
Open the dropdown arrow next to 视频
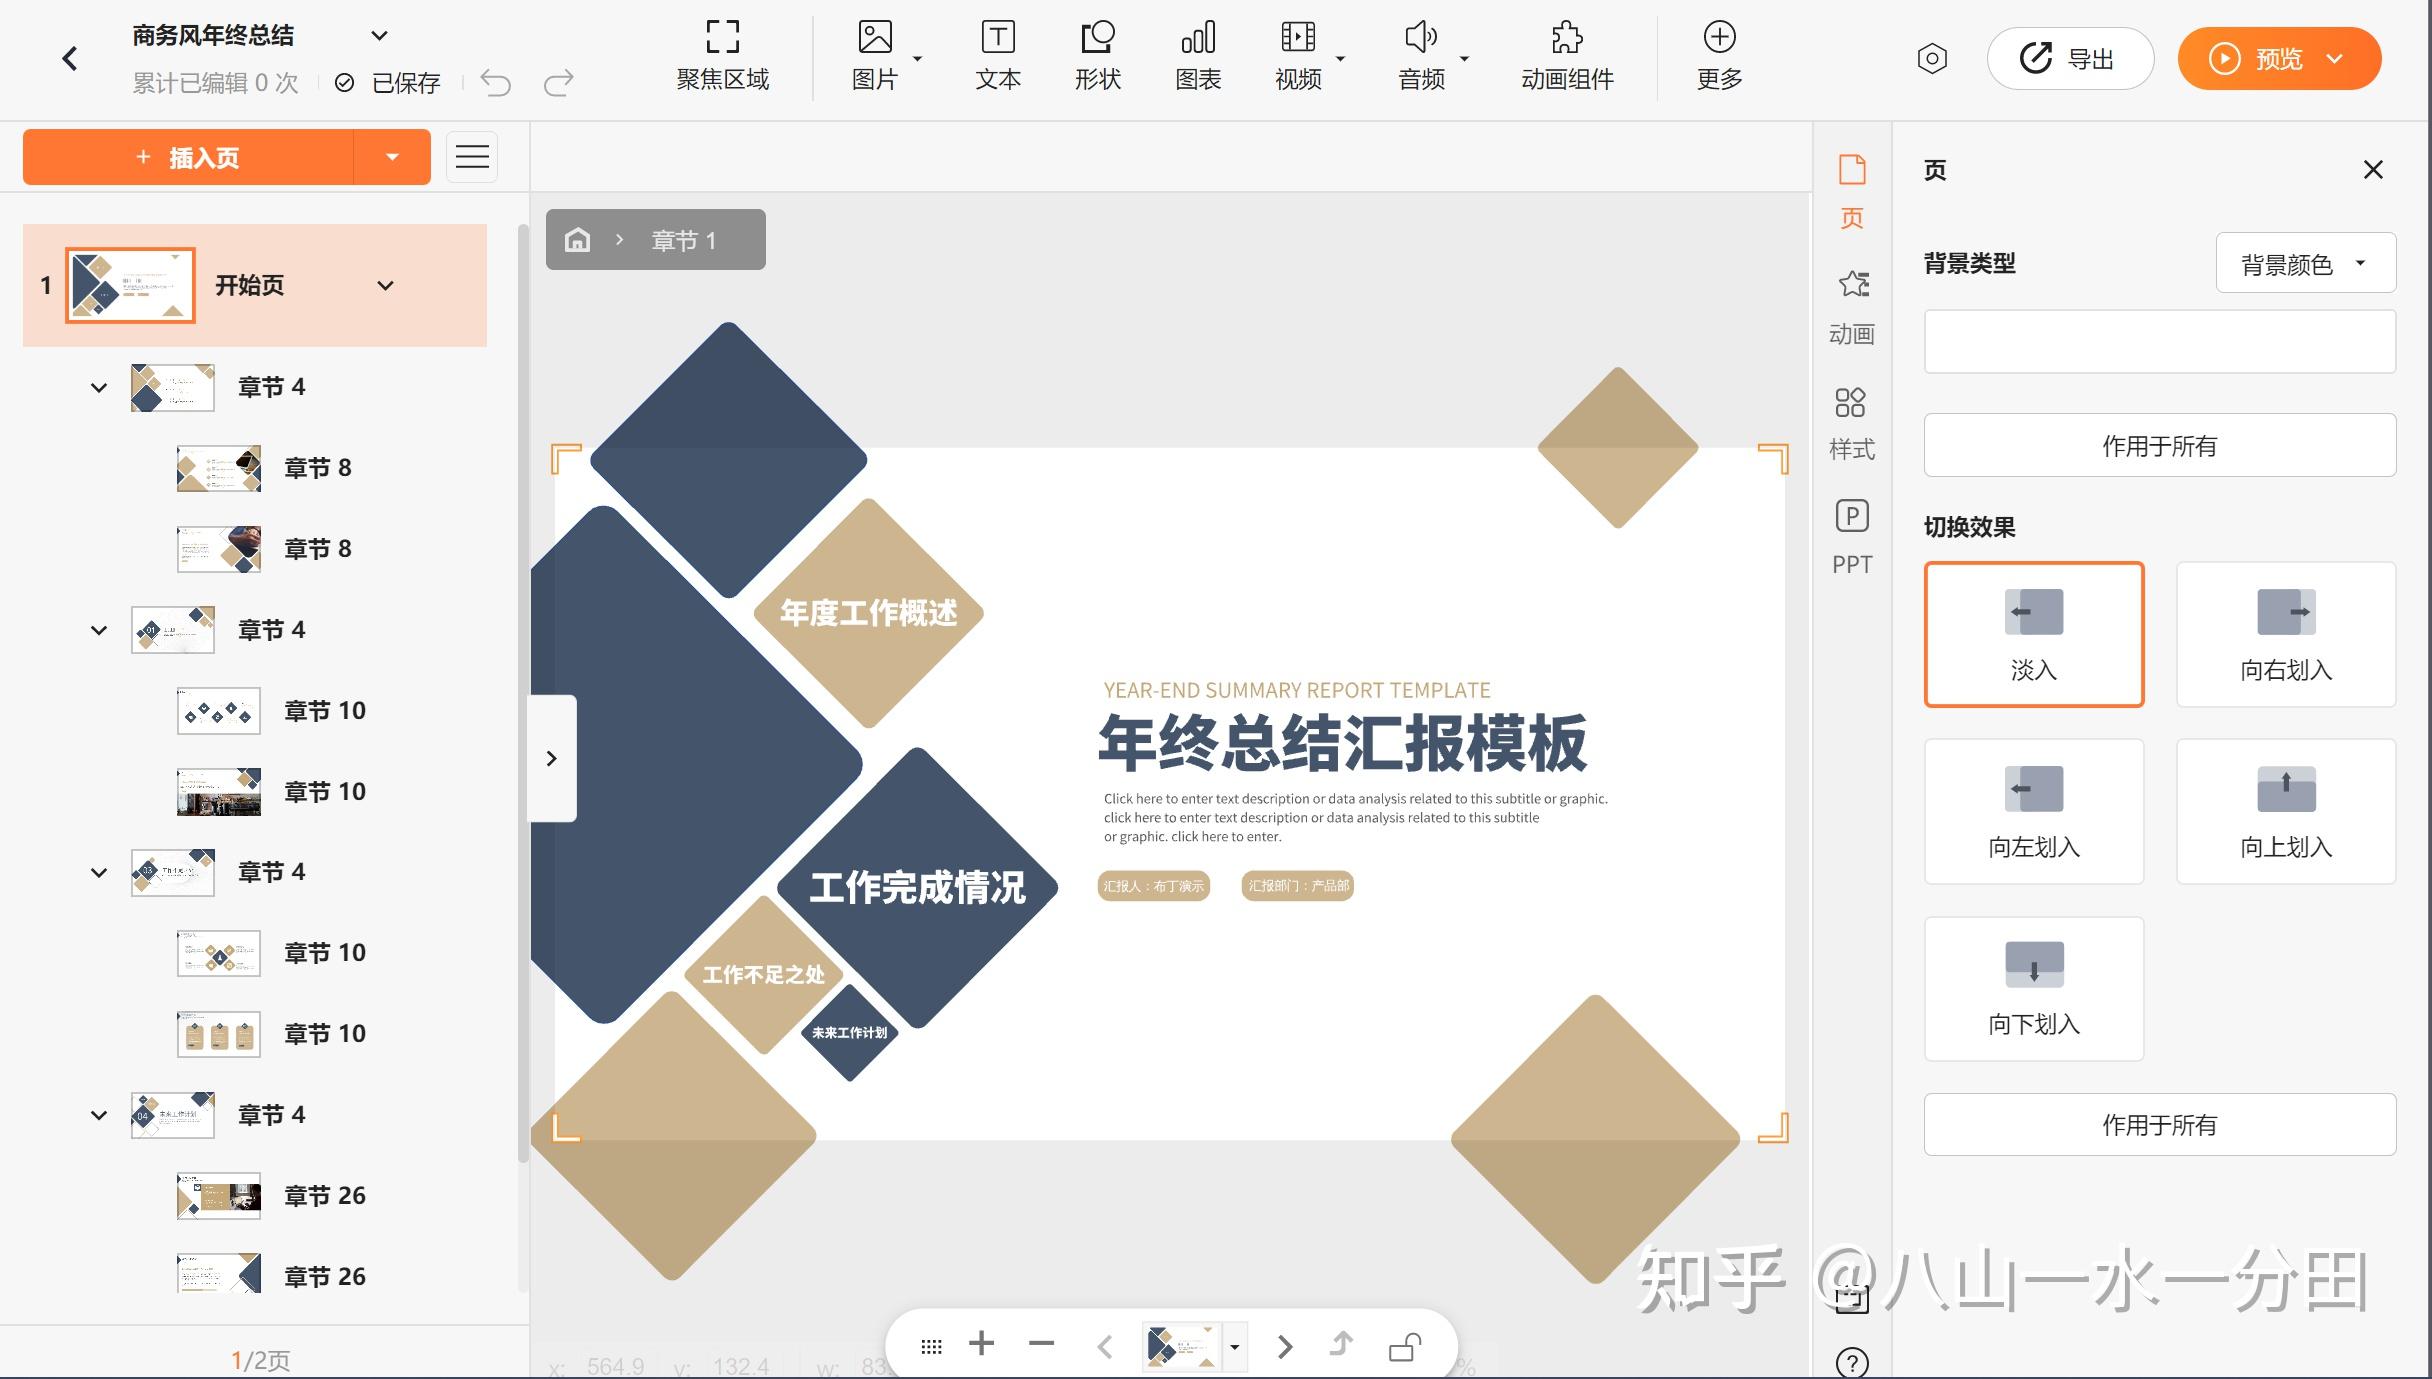click(x=1341, y=59)
